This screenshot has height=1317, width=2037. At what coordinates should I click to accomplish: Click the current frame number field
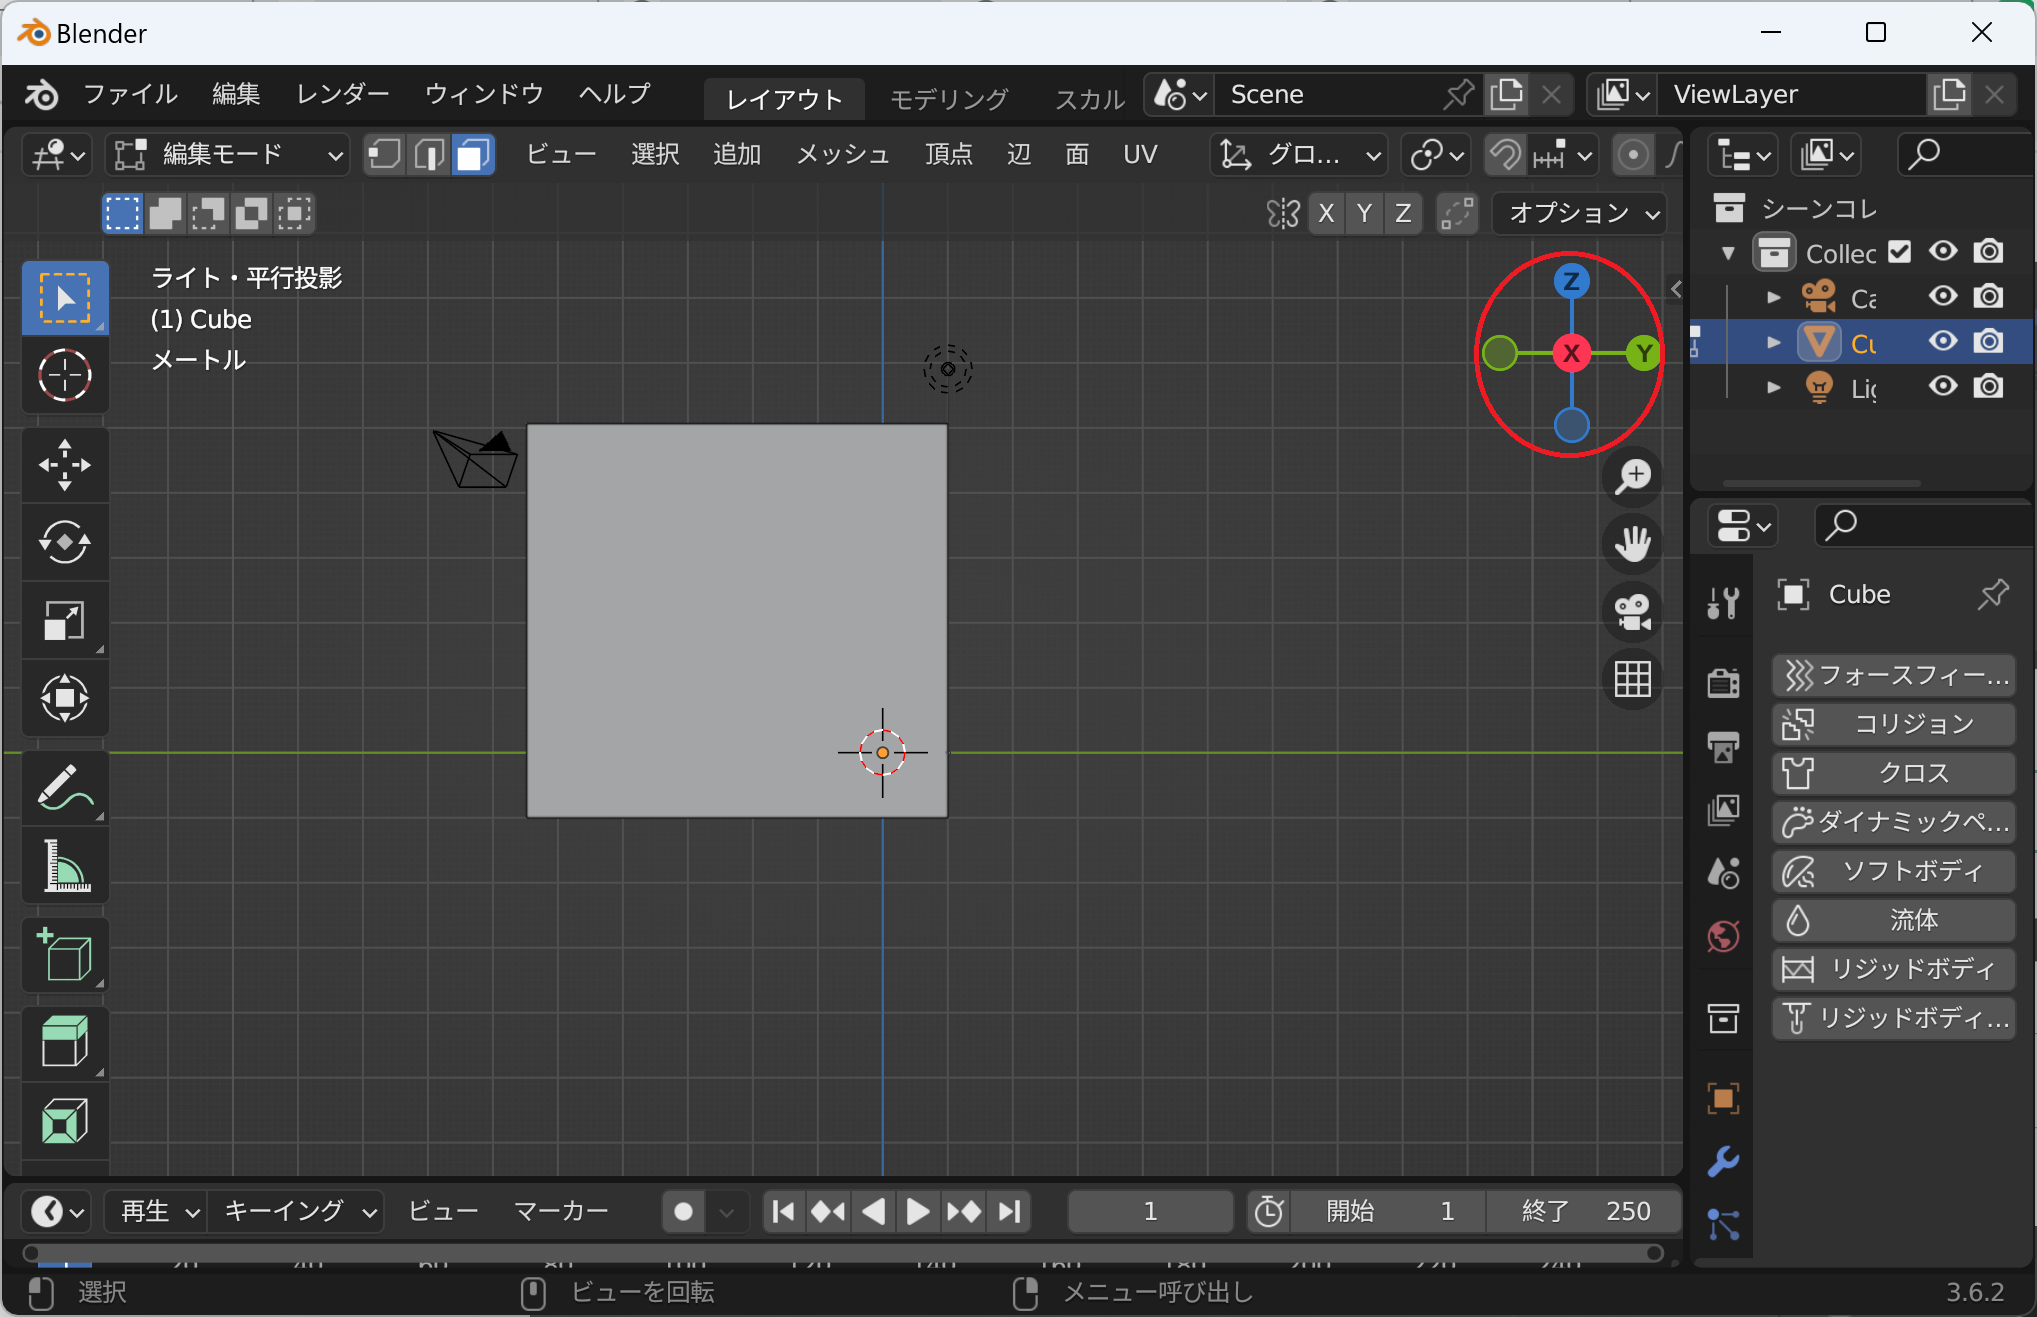point(1150,1211)
